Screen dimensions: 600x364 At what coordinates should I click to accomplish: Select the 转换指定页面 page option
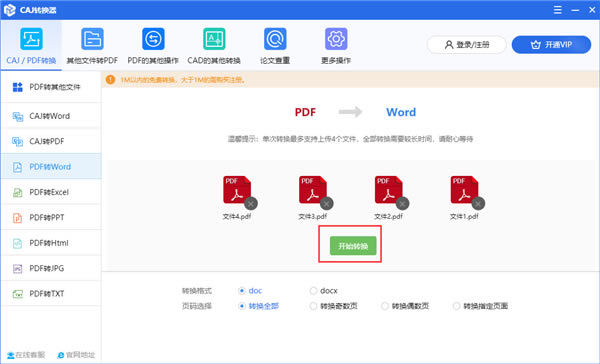(x=456, y=306)
